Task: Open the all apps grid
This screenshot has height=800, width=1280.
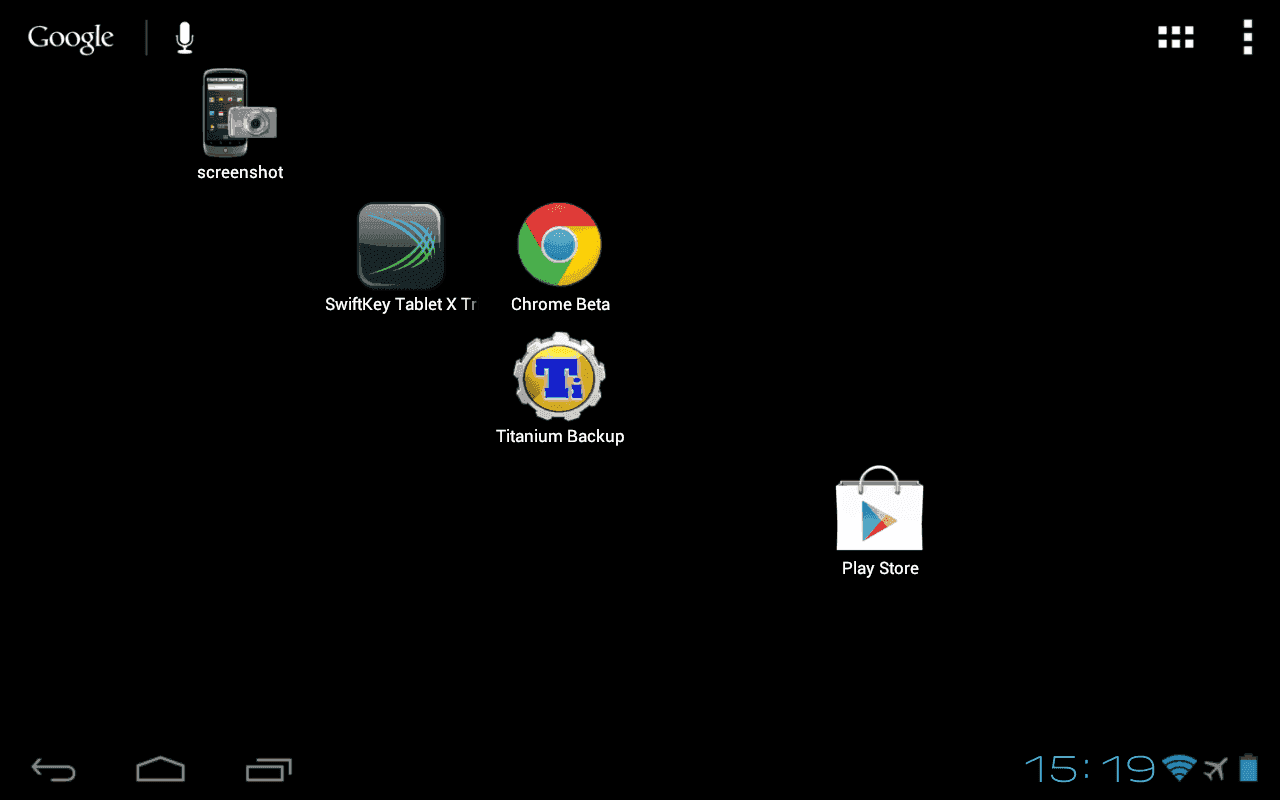Action: tap(1176, 38)
